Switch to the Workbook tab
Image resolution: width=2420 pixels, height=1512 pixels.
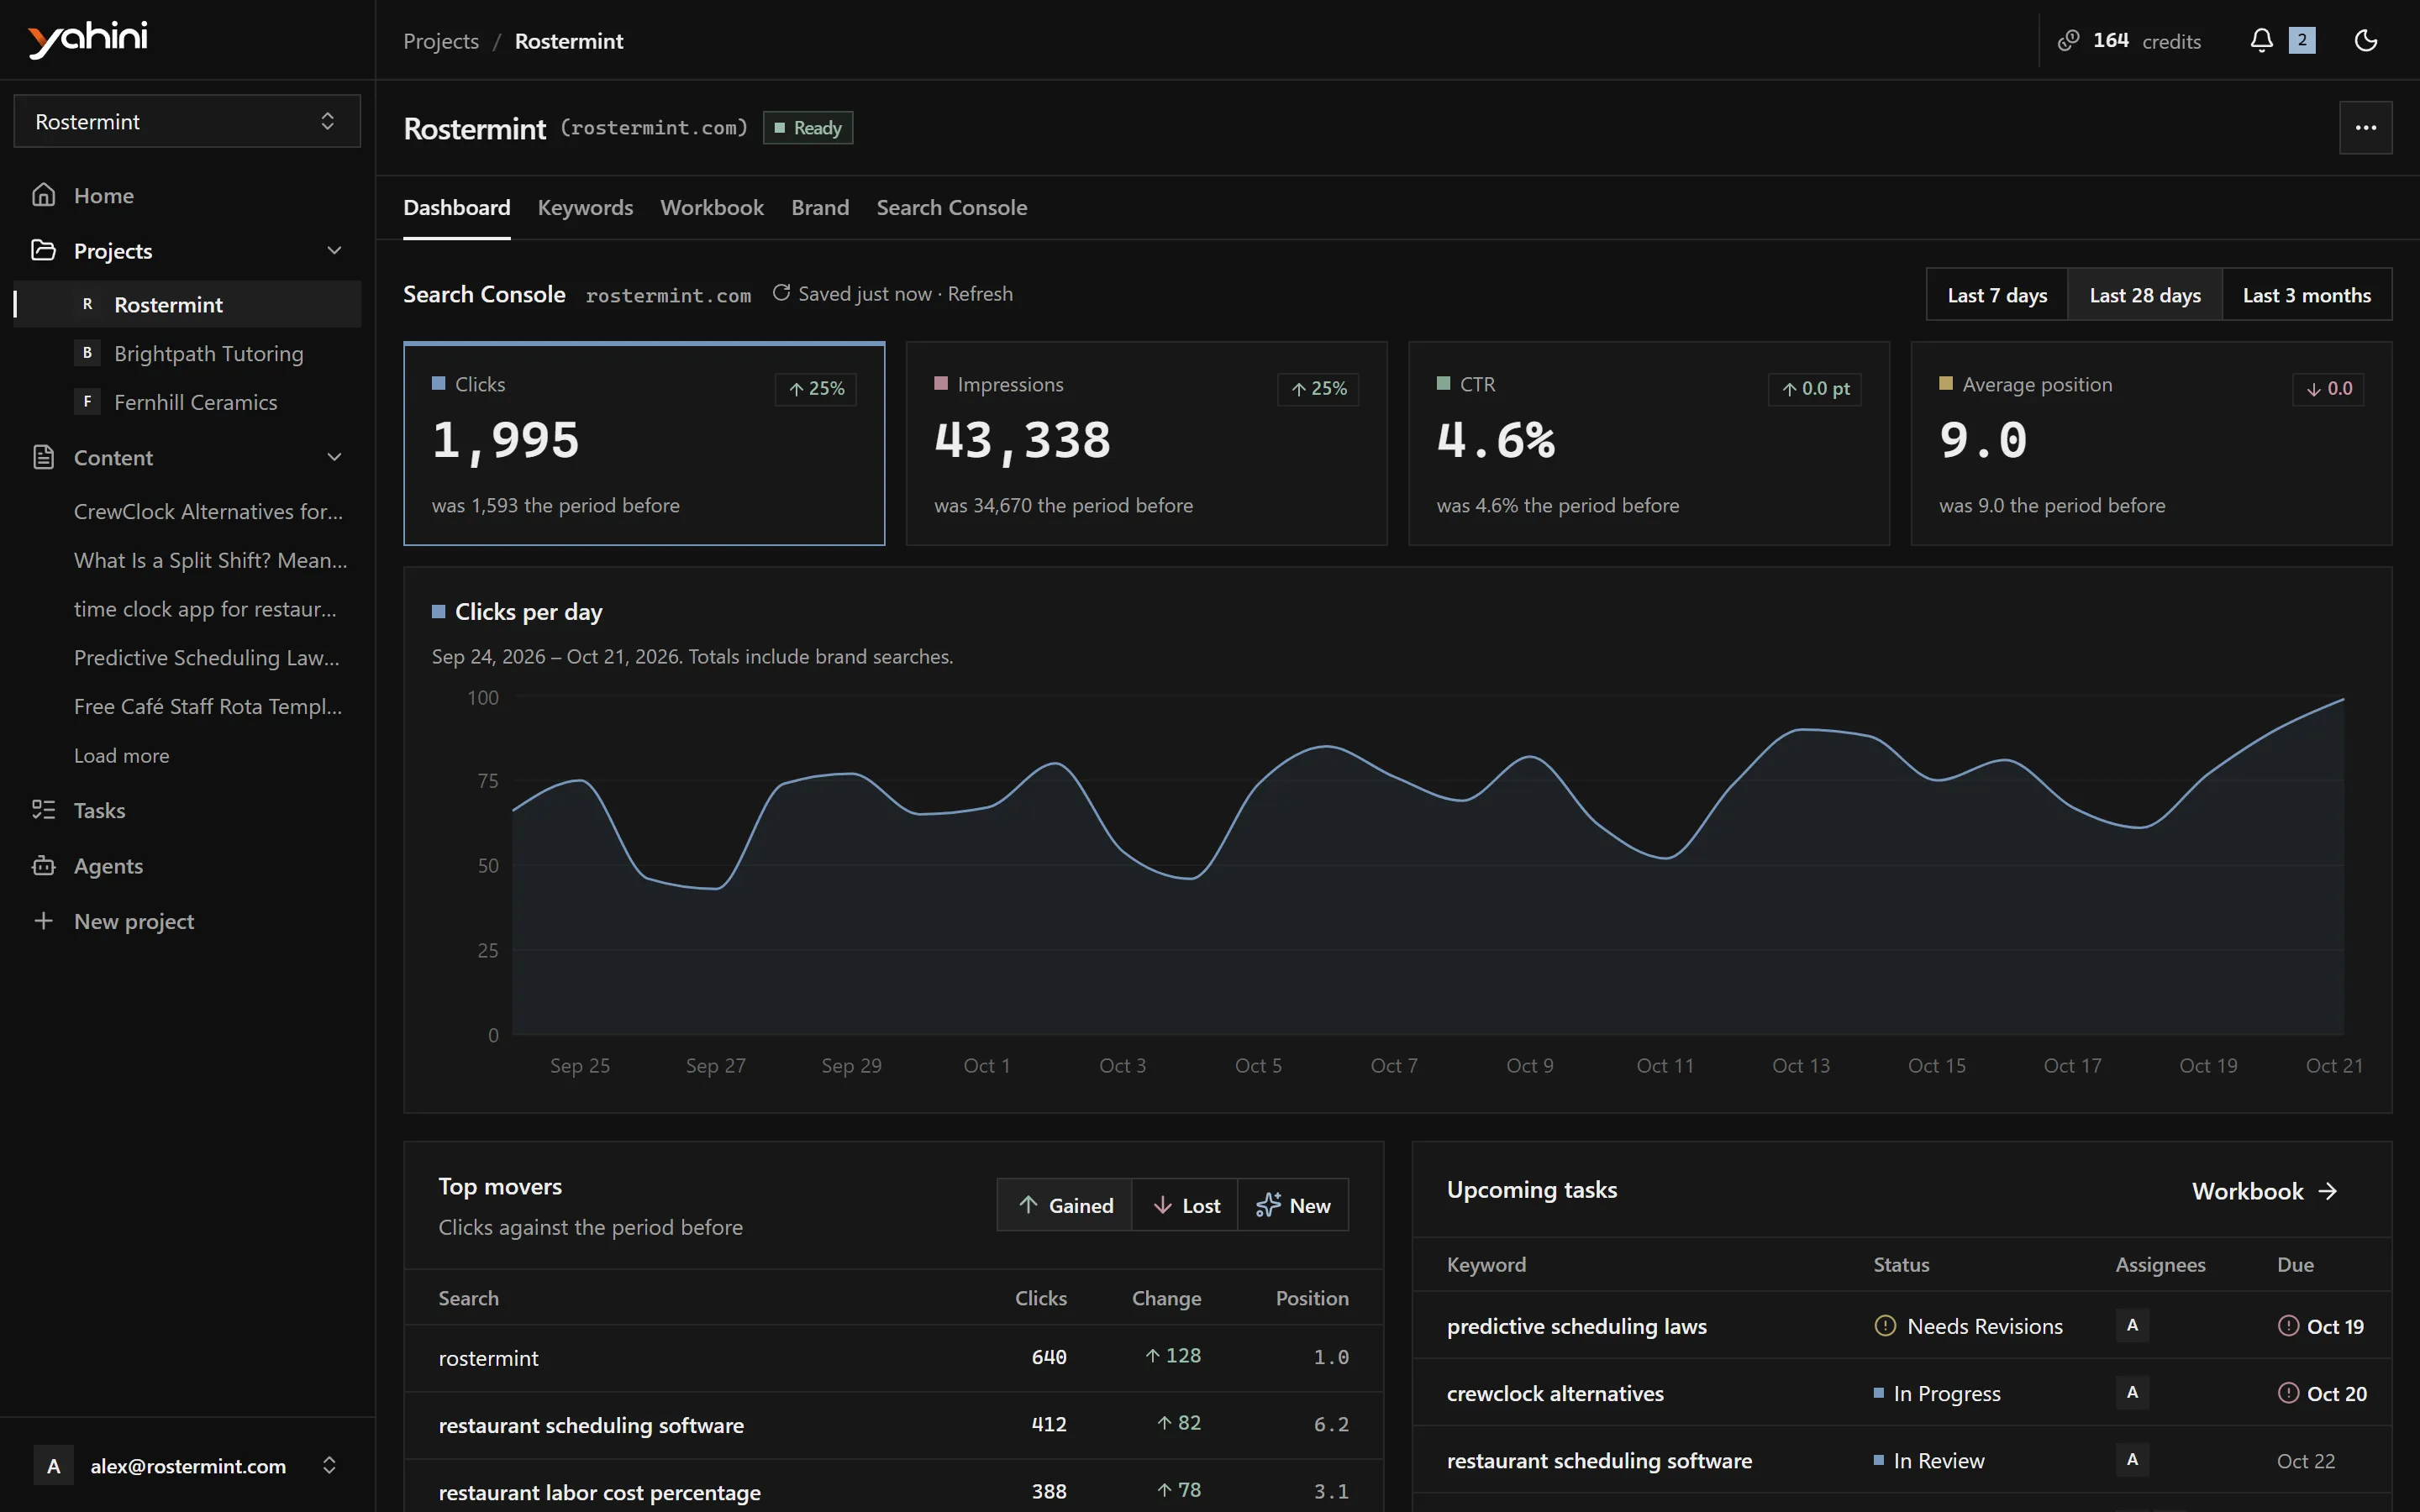coord(712,208)
